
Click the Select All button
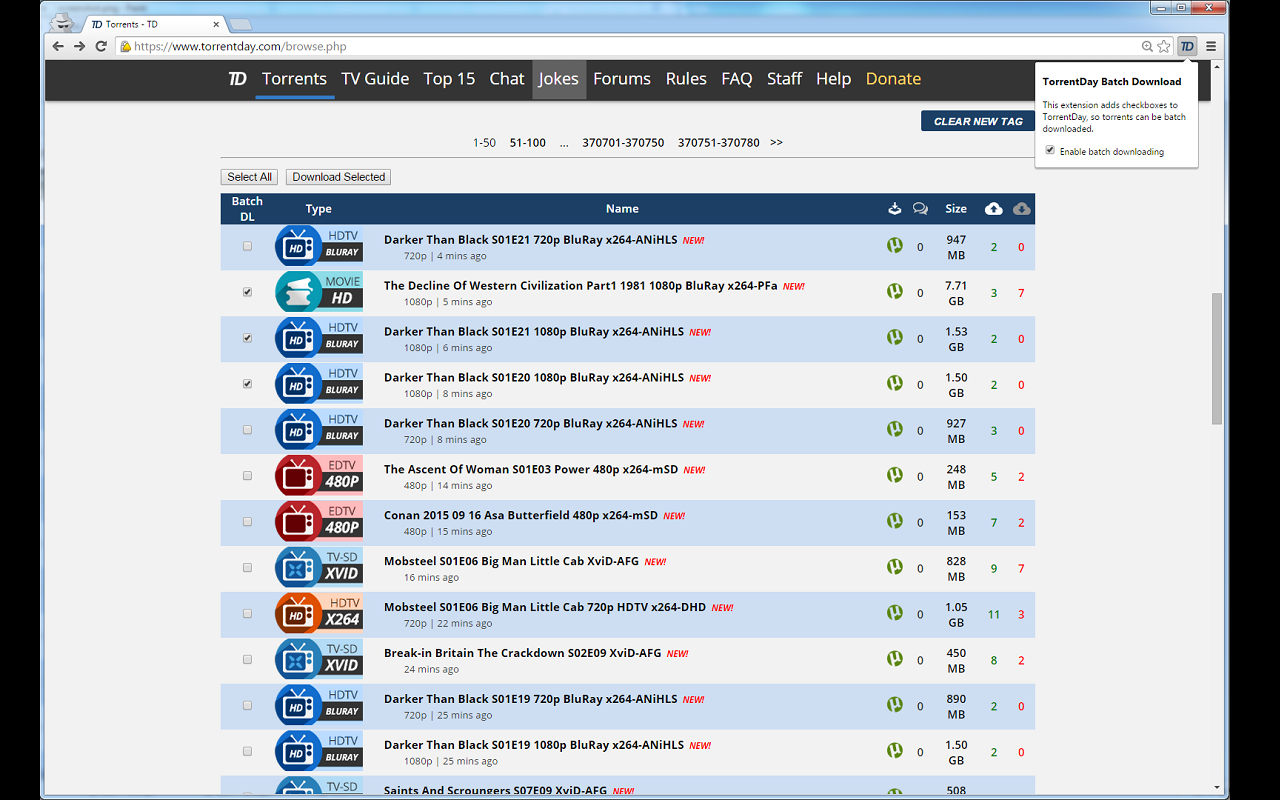[250, 177]
